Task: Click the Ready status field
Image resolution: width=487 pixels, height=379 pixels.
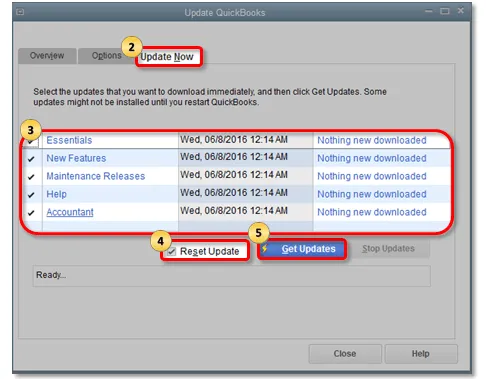Action: pyautogui.click(x=232, y=276)
